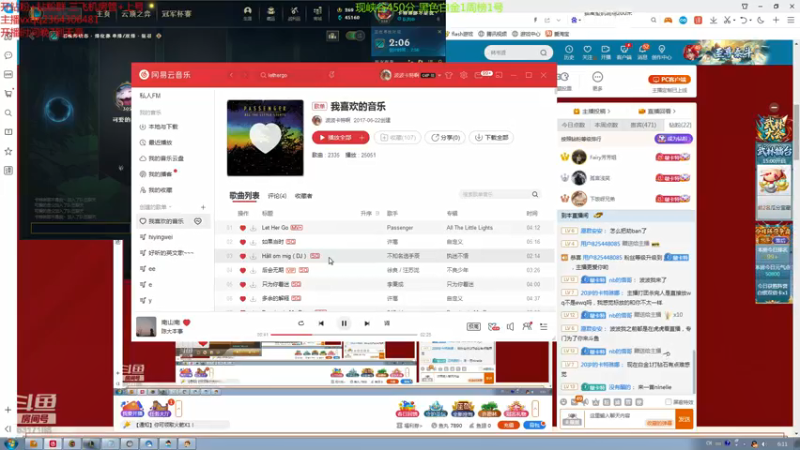Unlike the song Häll om mig (DJ)
Screen dimensions: 800x450
coord(243,256)
